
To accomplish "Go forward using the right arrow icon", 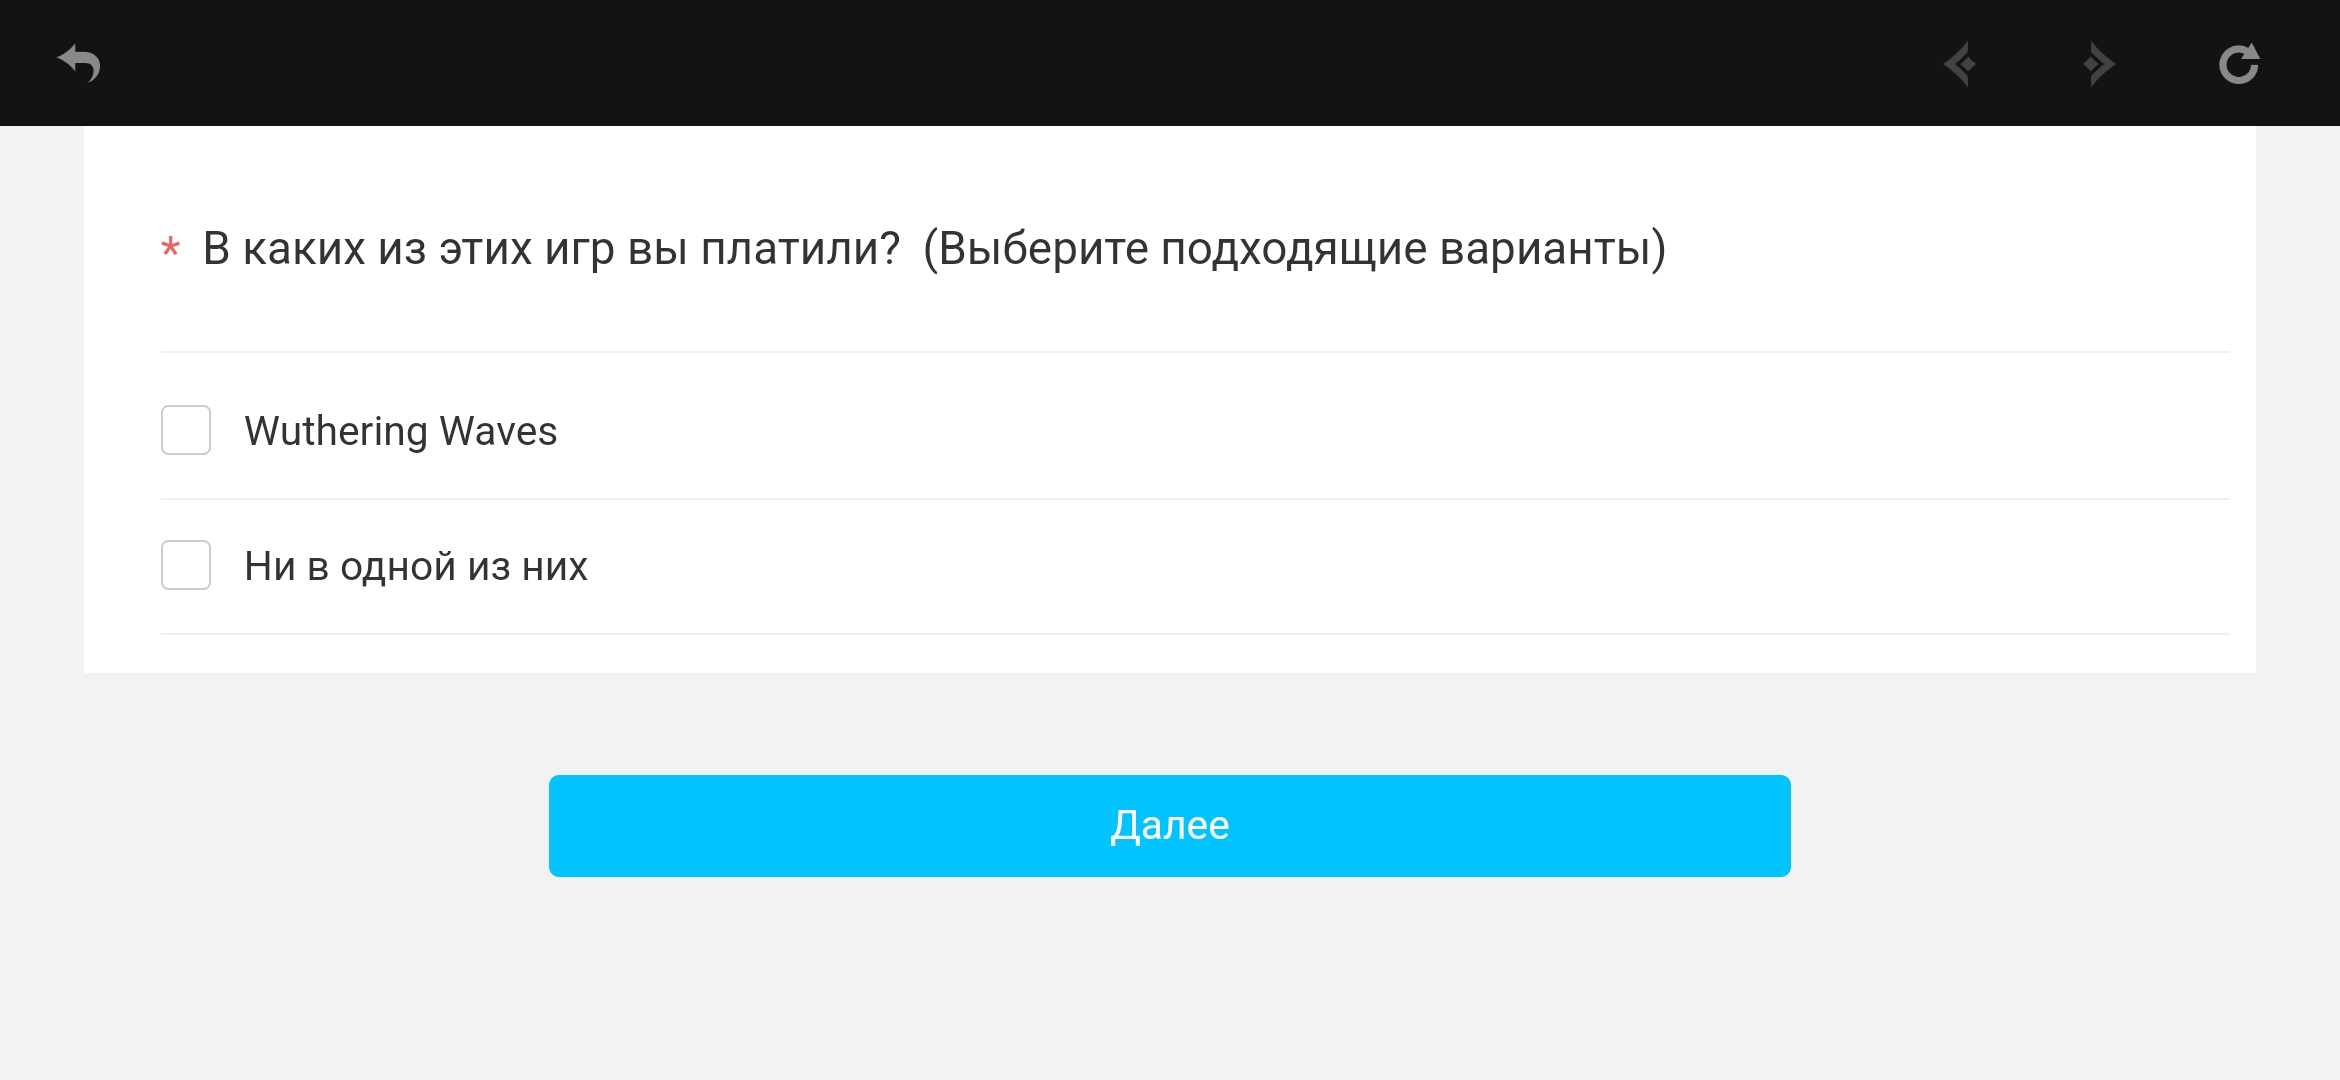I will (2099, 64).
